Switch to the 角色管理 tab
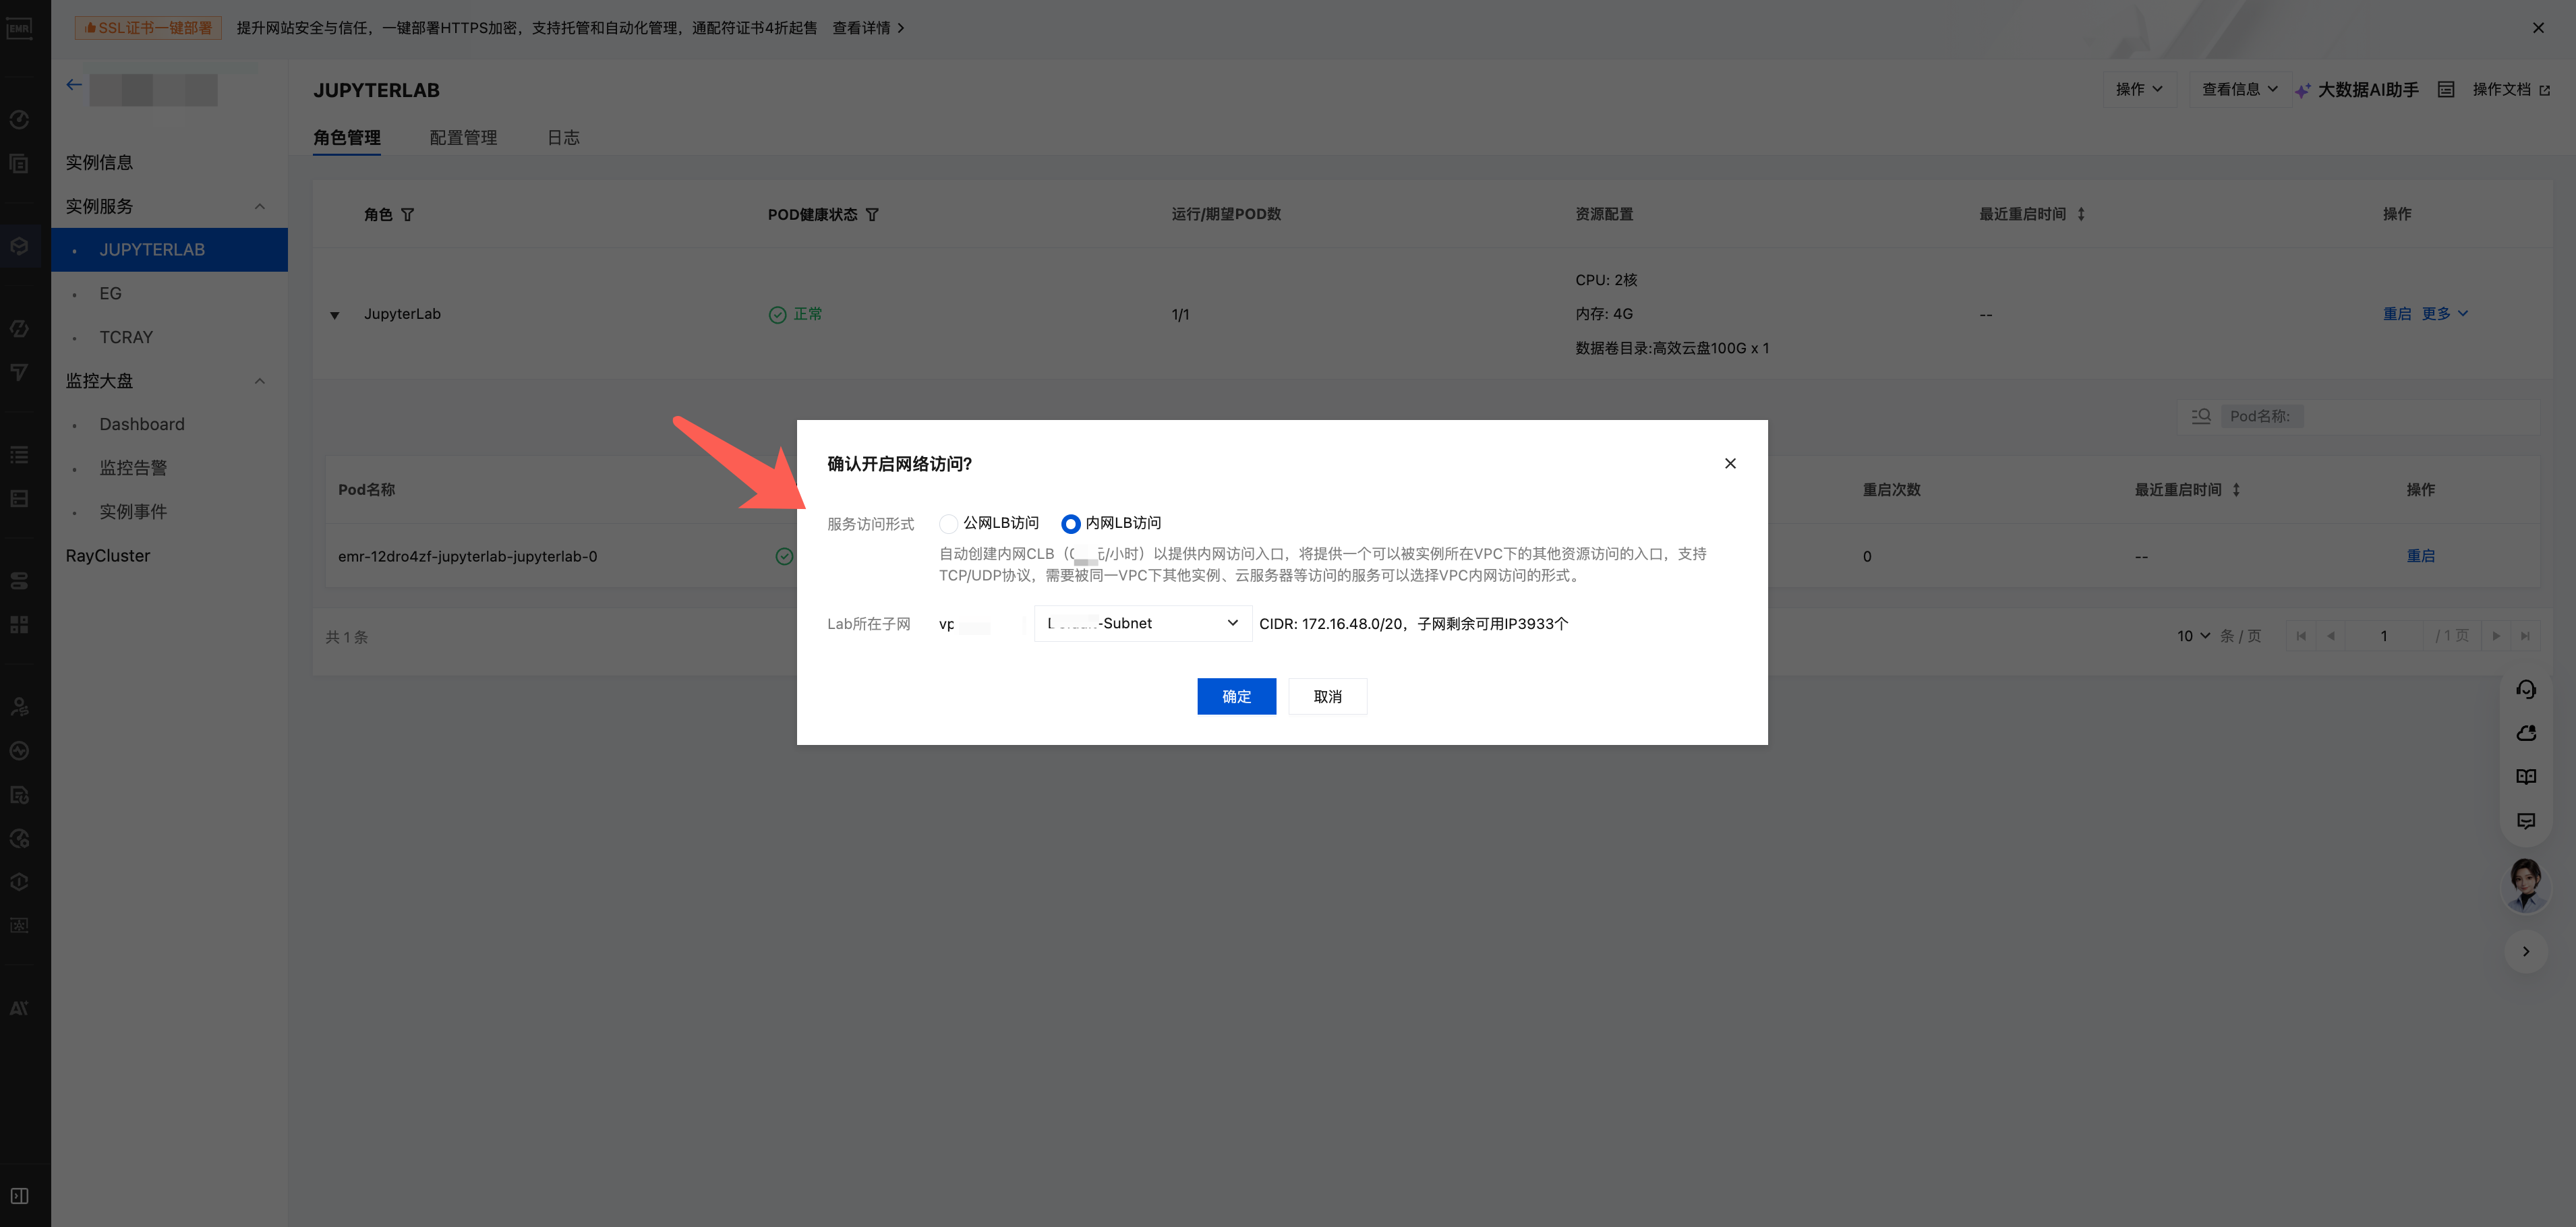This screenshot has height=1227, width=2576. [x=347, y=138]
